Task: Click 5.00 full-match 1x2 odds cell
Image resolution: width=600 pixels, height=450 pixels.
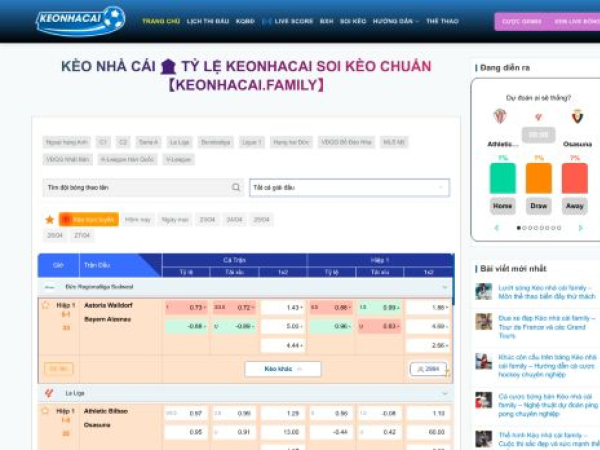Action: 283,326
